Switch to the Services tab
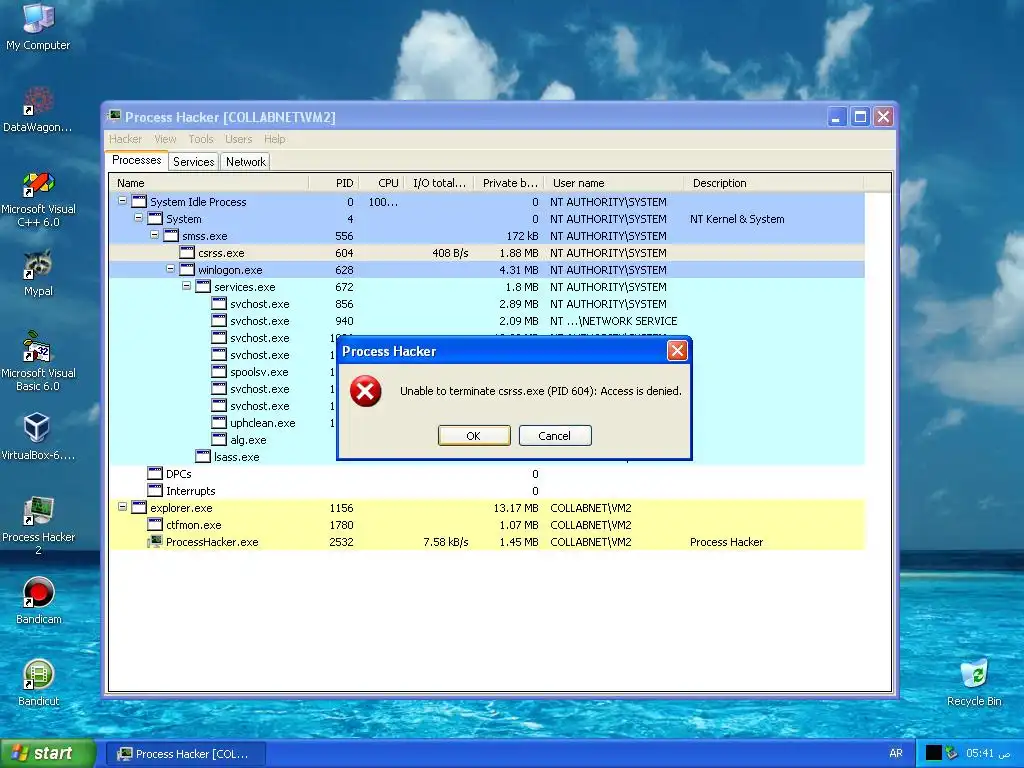This screenshot has height=768, width=1024. tap(193, 162)
